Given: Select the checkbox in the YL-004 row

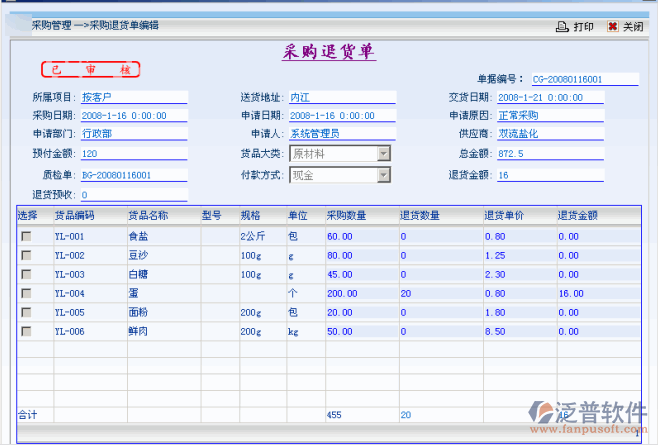Looking at the screenshot, I should [x=26, y=293].
